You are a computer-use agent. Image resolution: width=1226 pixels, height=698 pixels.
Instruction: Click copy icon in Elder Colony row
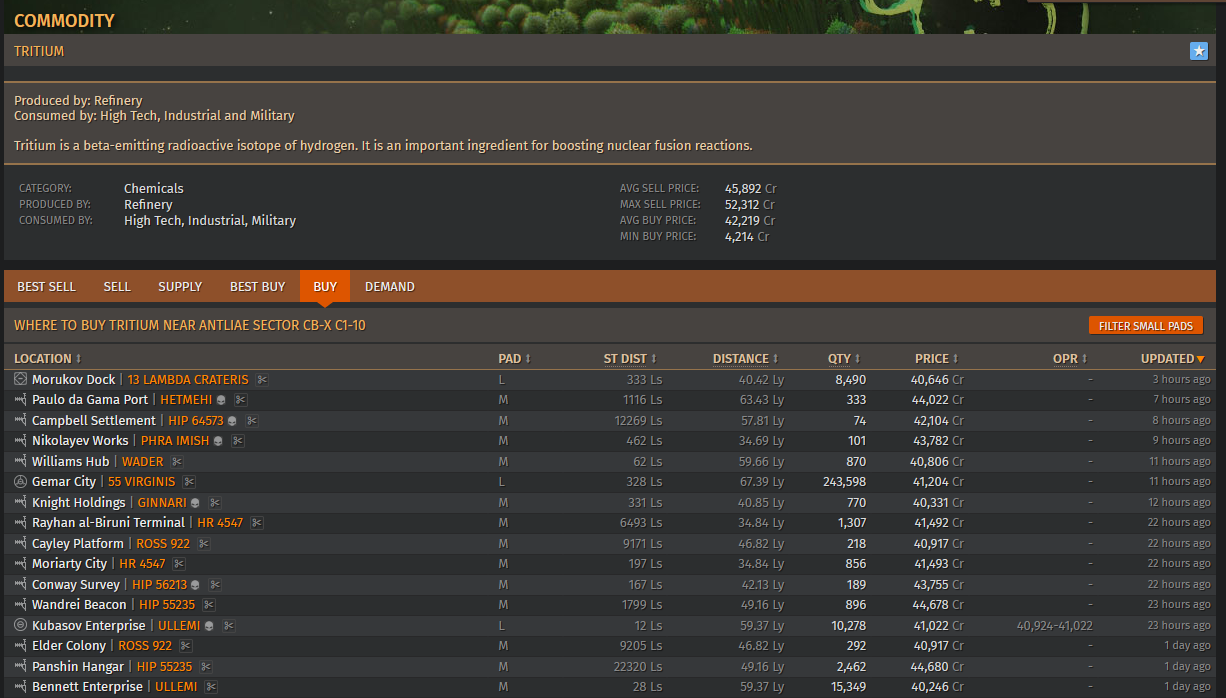tap(185, 646)
